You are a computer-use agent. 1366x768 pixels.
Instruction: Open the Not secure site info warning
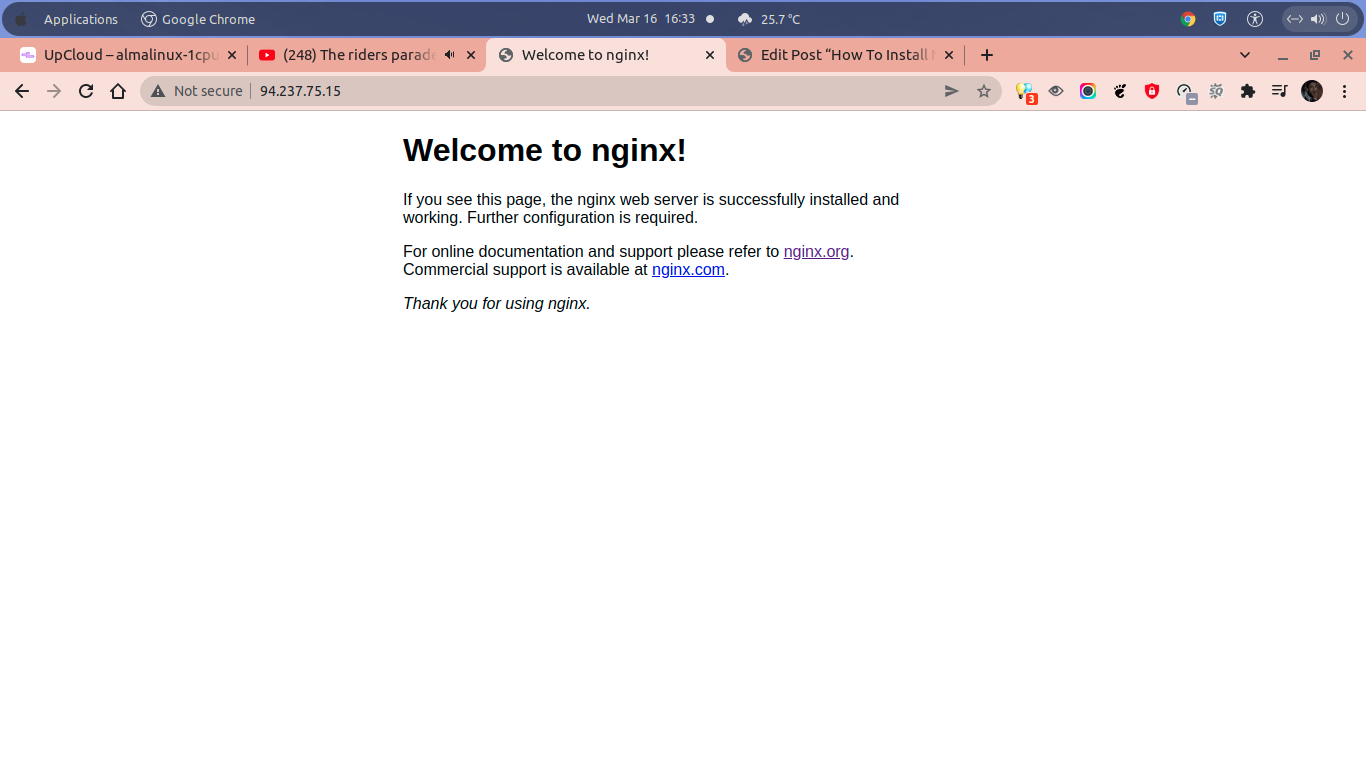[197, 91]
